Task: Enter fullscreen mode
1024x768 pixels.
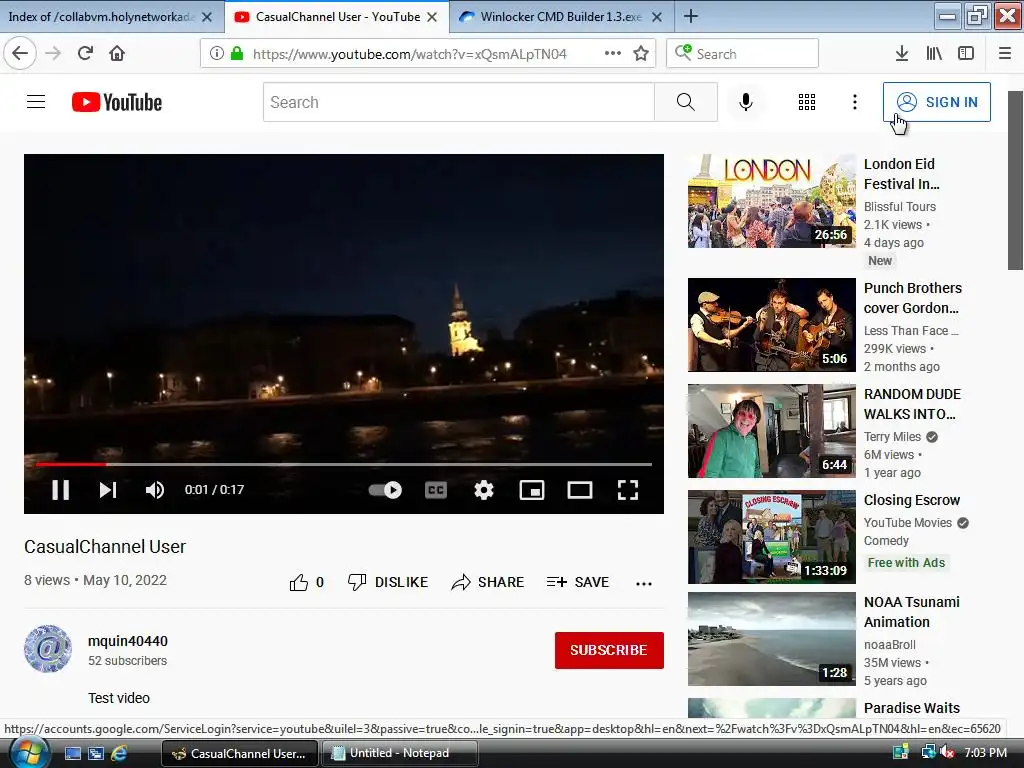Action: 628,490
